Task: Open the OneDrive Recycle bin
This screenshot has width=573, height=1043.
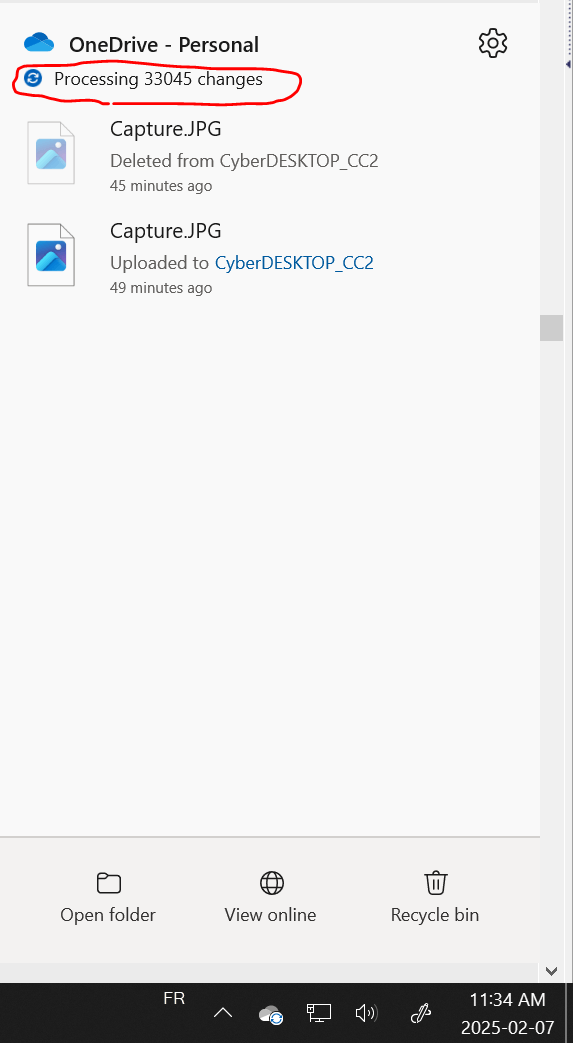Action: tap(435, 897)
